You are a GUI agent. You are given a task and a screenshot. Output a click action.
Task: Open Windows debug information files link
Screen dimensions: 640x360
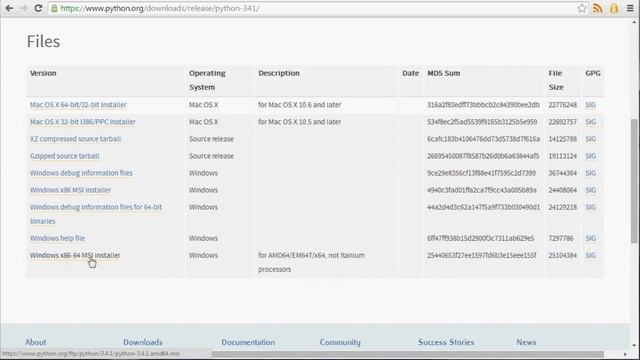[81, 173]
